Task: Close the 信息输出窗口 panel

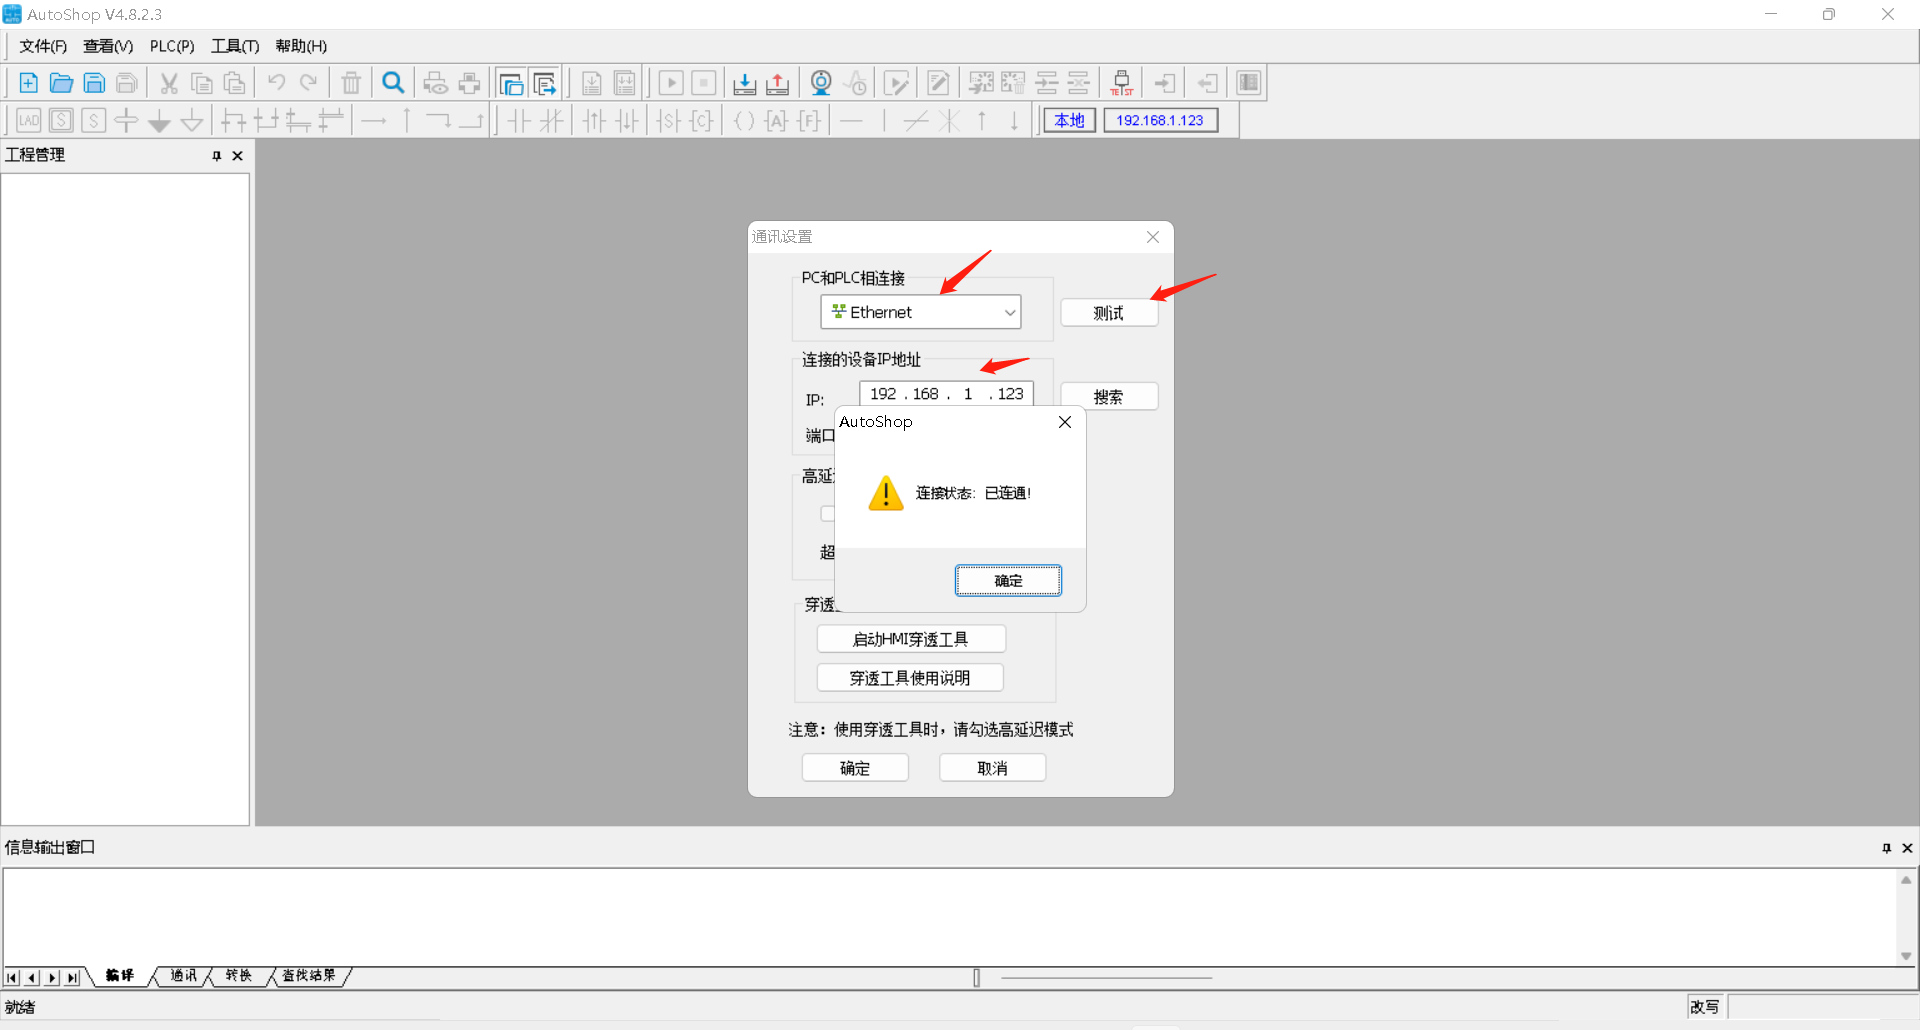Action: [x=1907, y=848]
